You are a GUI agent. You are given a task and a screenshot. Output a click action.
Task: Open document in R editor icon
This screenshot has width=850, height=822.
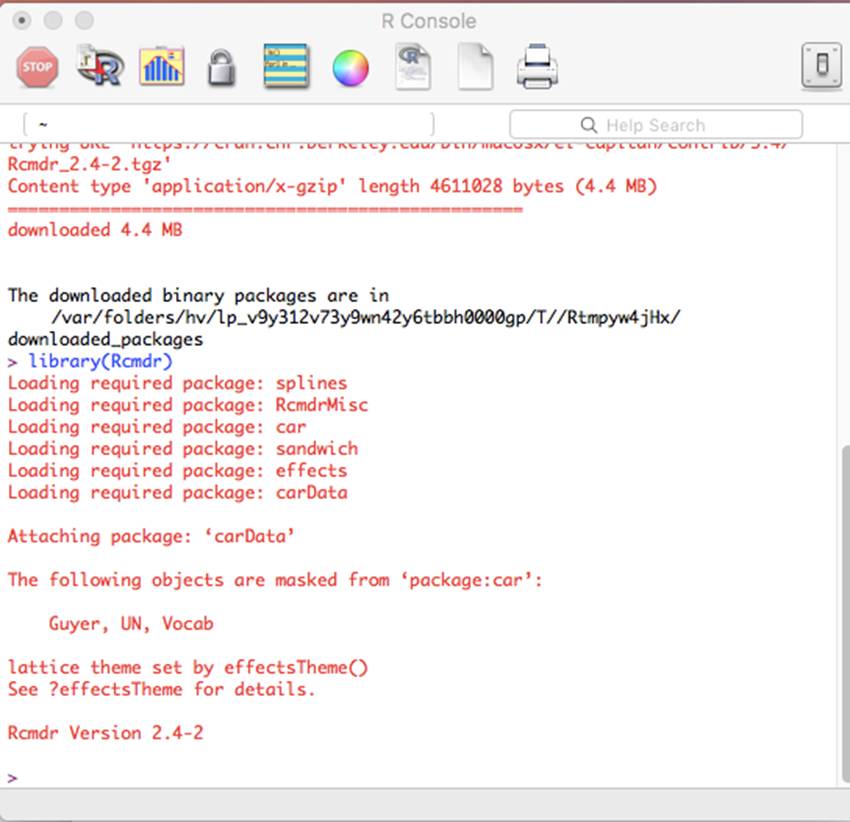tap(412, 68)
